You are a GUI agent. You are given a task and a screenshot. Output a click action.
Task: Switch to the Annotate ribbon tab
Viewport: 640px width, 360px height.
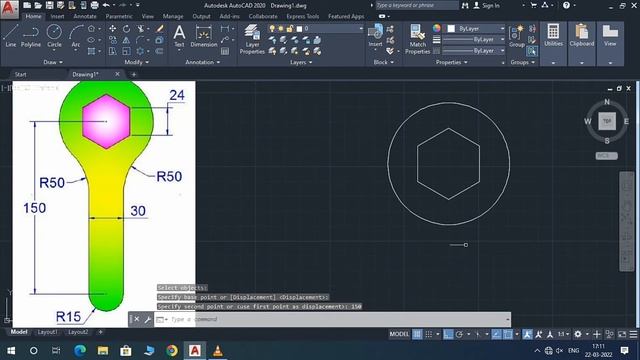[85, 16]
